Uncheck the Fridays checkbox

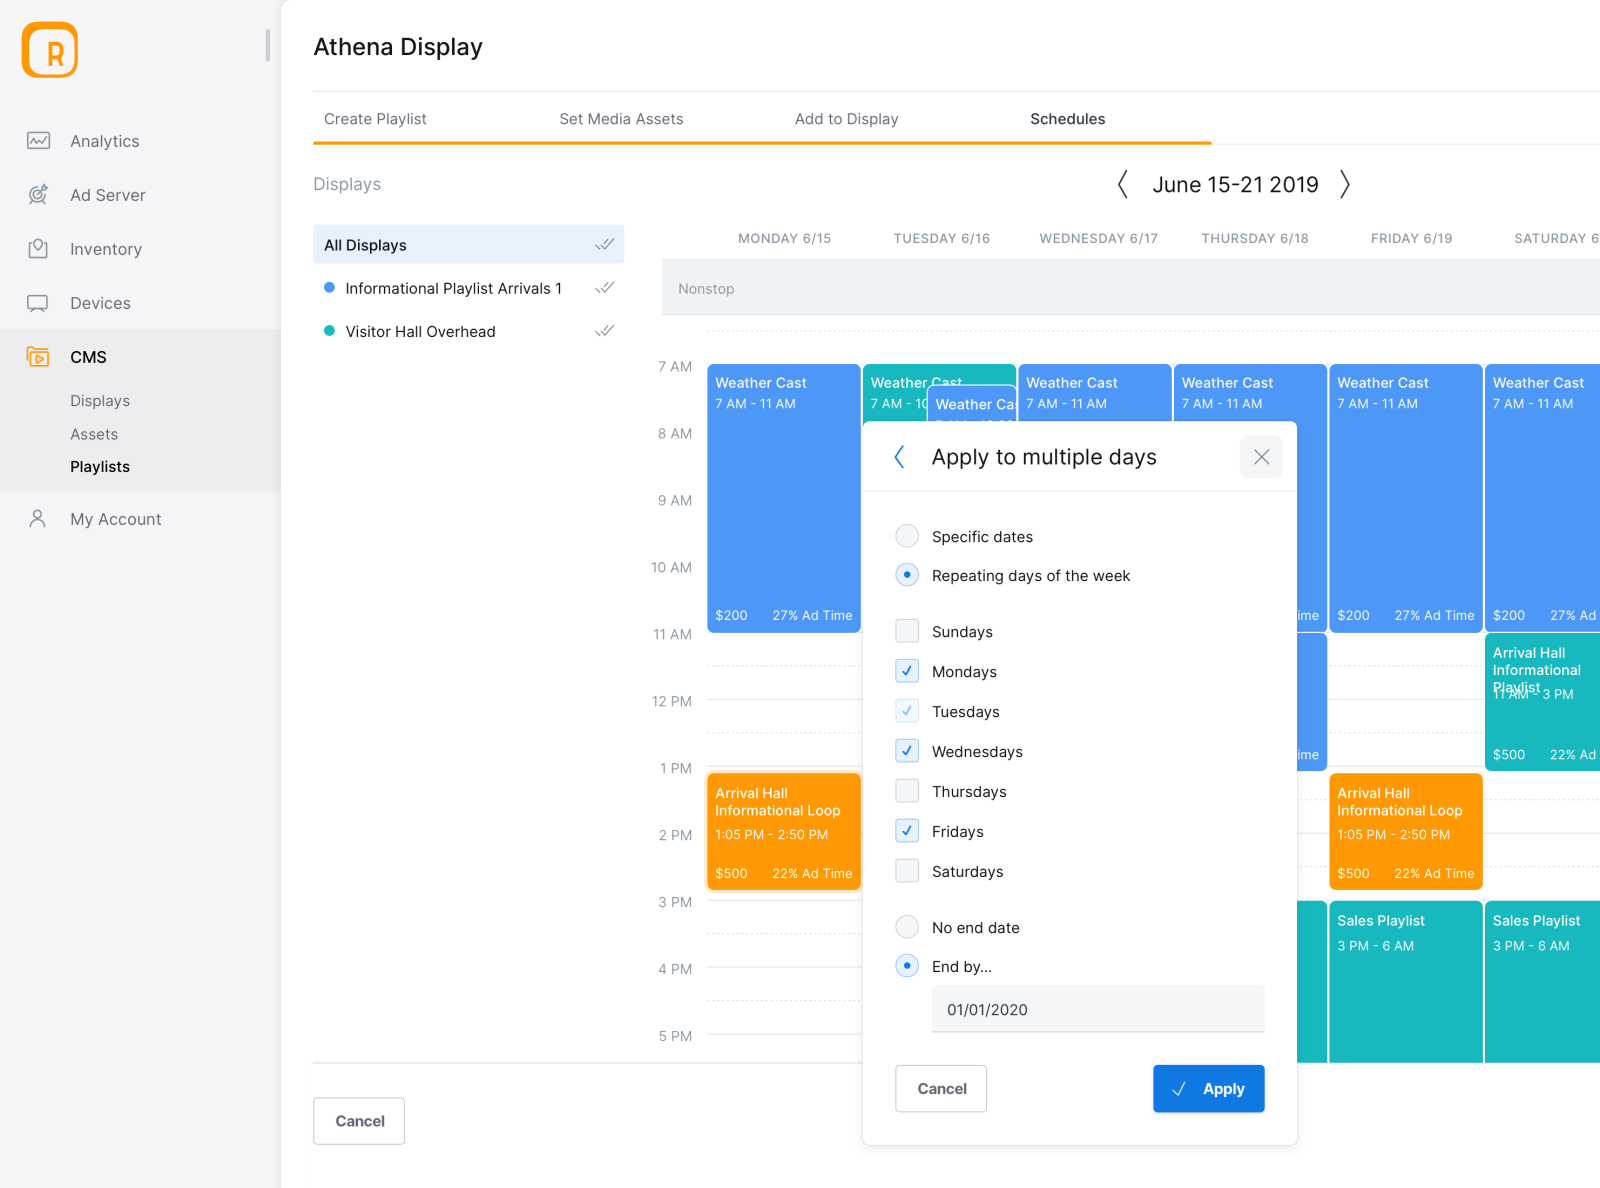click(x=907, y=831)
